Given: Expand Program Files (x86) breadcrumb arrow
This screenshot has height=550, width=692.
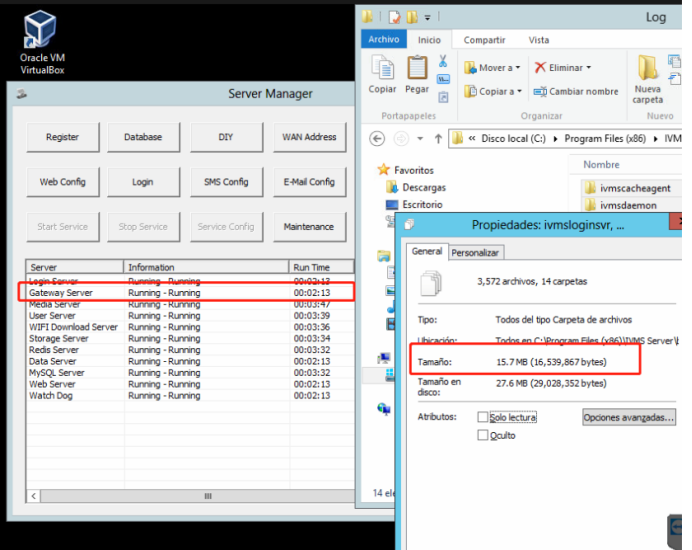Looking at the screenshot, I should (655, 139).
